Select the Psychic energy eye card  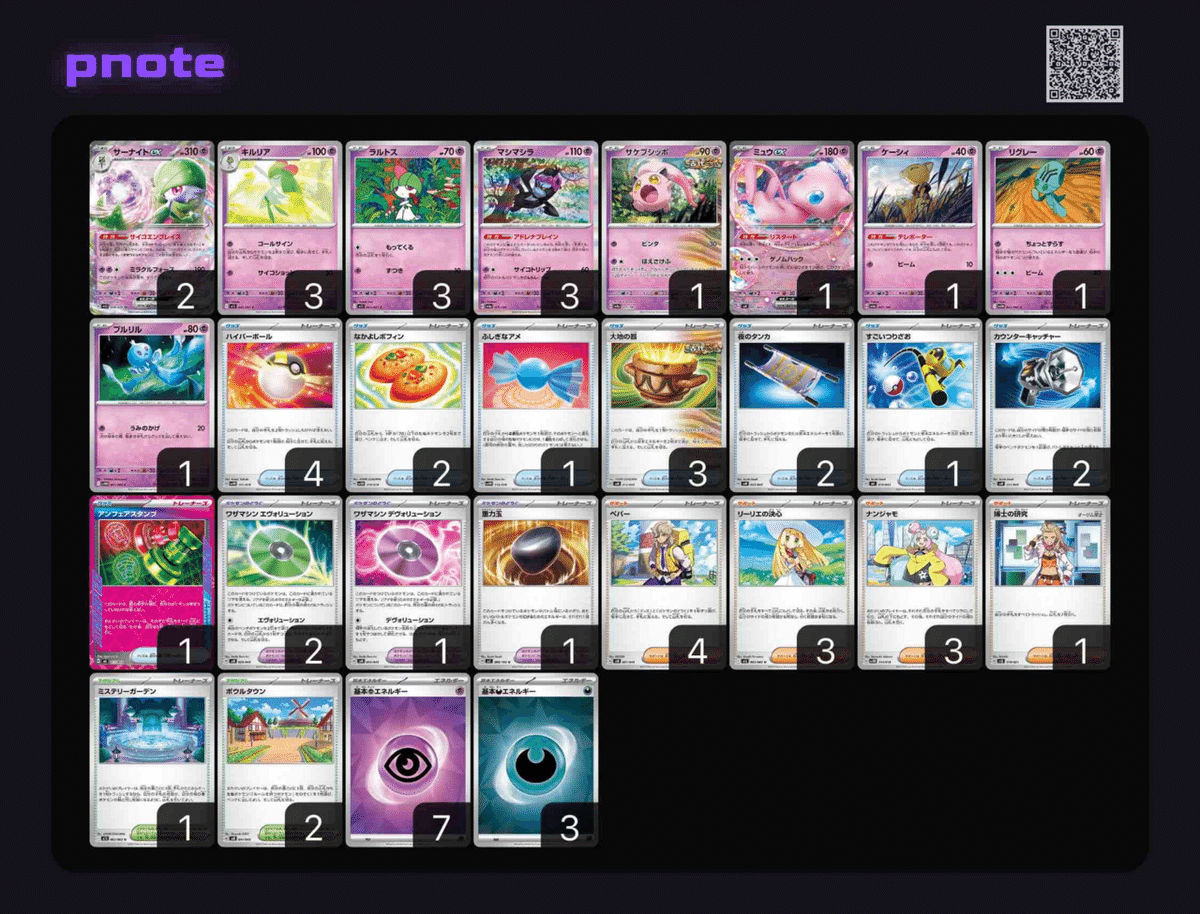(x=408, y=761)
